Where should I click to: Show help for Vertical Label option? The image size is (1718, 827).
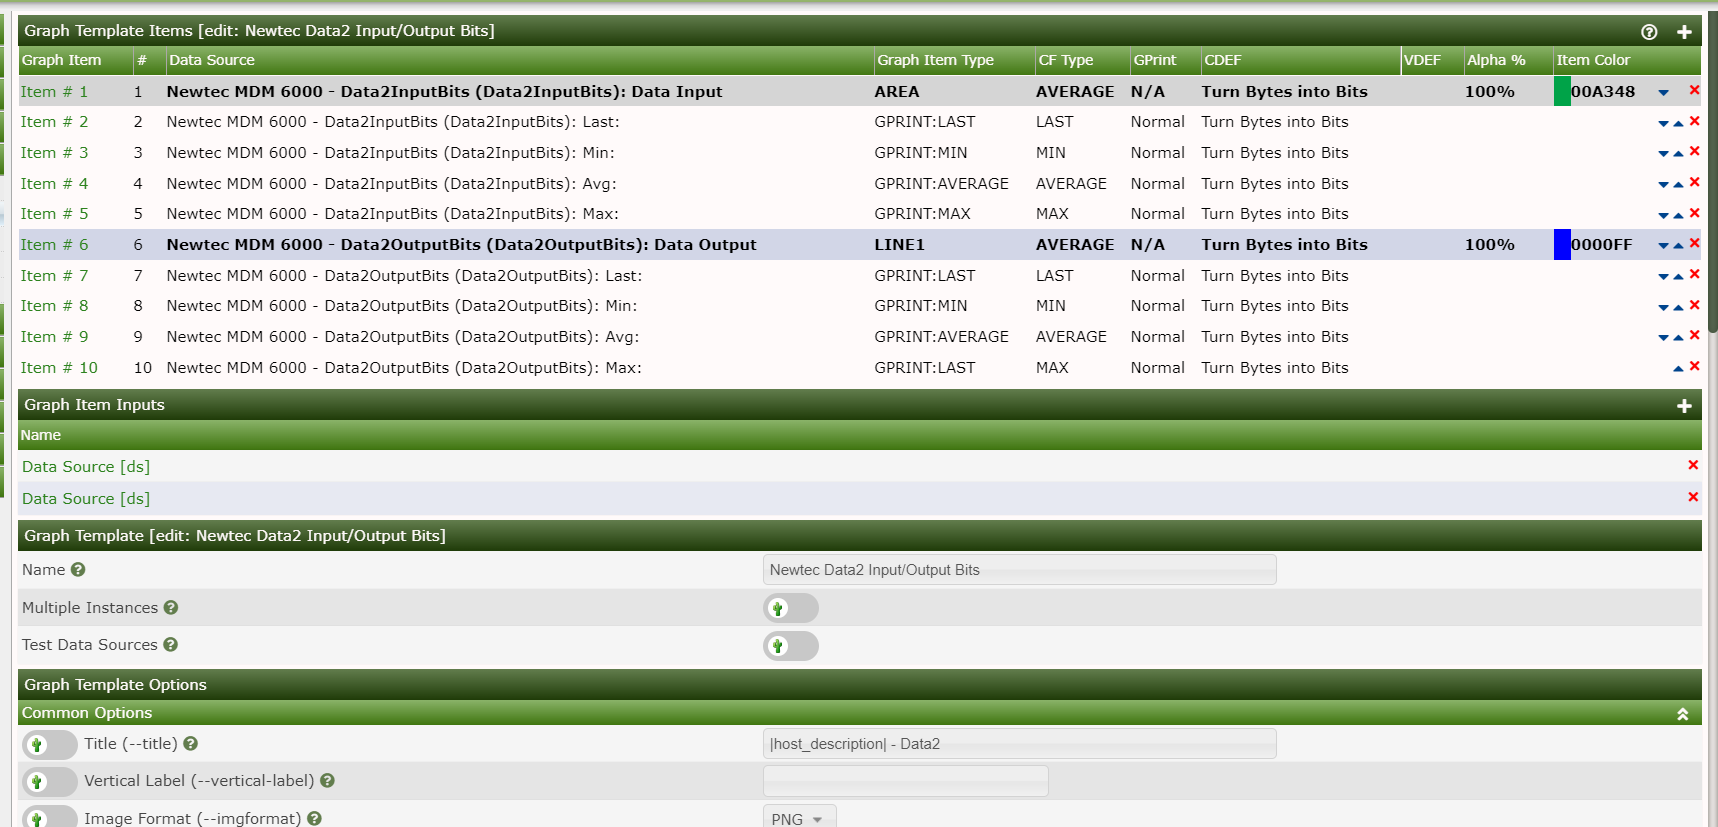click(327, 780)
